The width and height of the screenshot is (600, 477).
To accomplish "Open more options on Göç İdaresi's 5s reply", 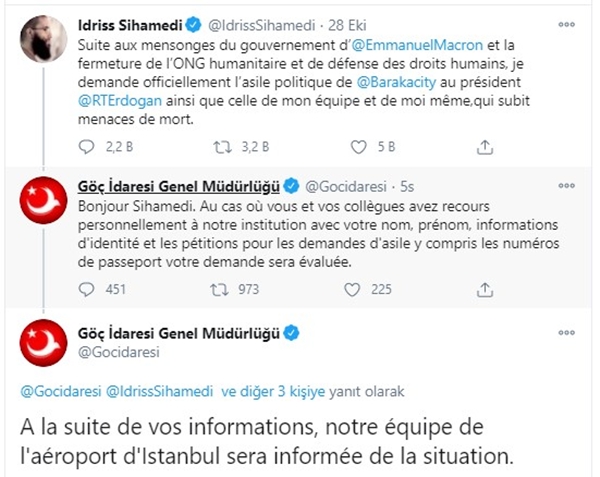I will pyautogui.click(x=567, y=186).
